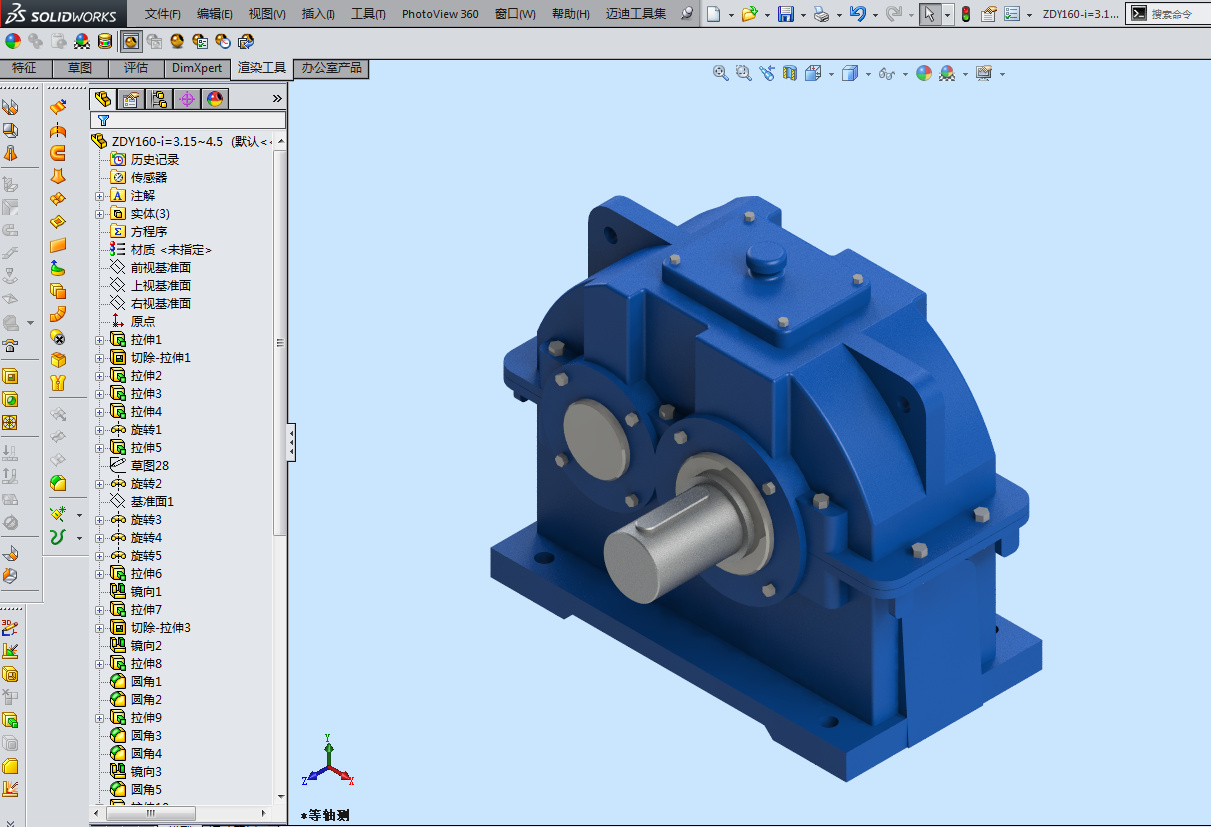Open the 插入(I) menu
Image resolution: width=1211 pixels, height=827 pixels.
click(x=318, y=14)
